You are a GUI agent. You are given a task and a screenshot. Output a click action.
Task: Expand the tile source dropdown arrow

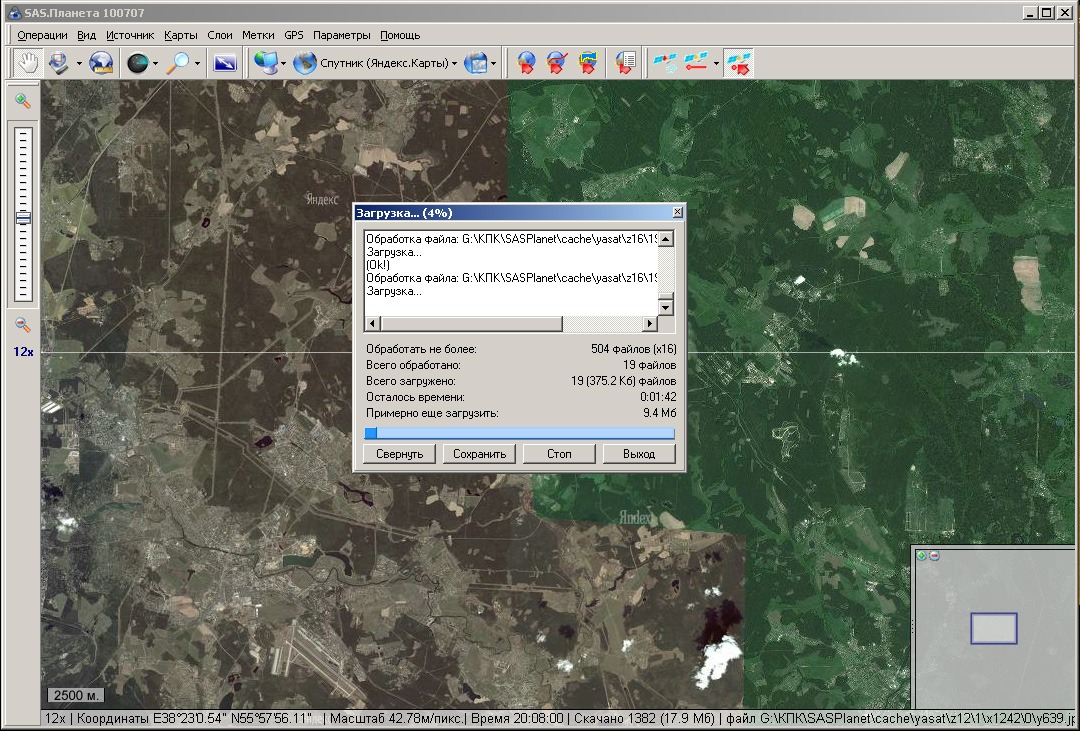283,63
